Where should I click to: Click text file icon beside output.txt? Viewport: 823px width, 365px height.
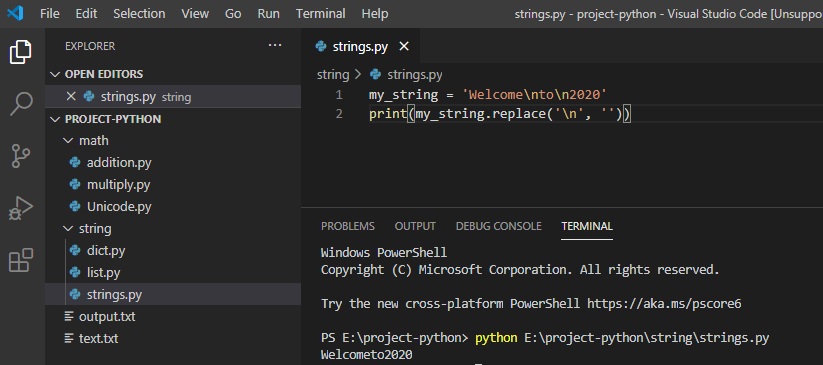coord(69,317)
